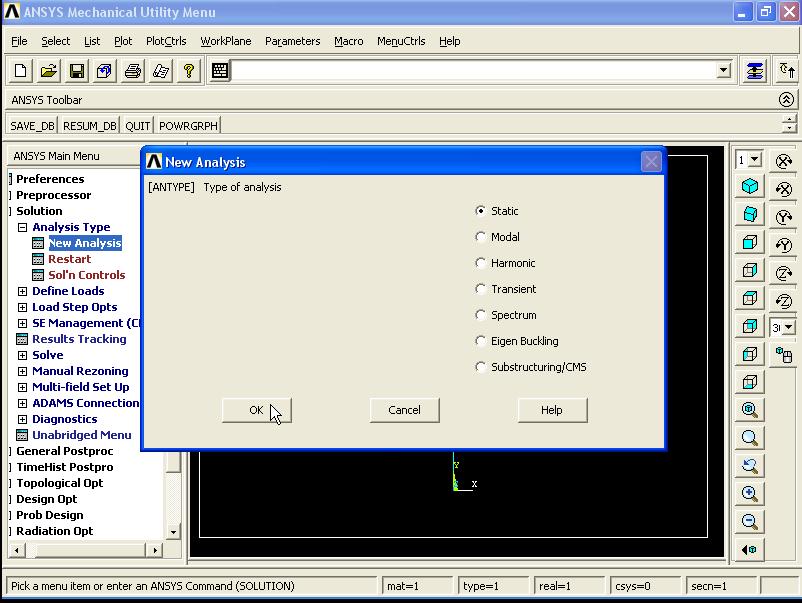Expand the Manual Rezoning node

pyautogui.click(x=23, y=371)
